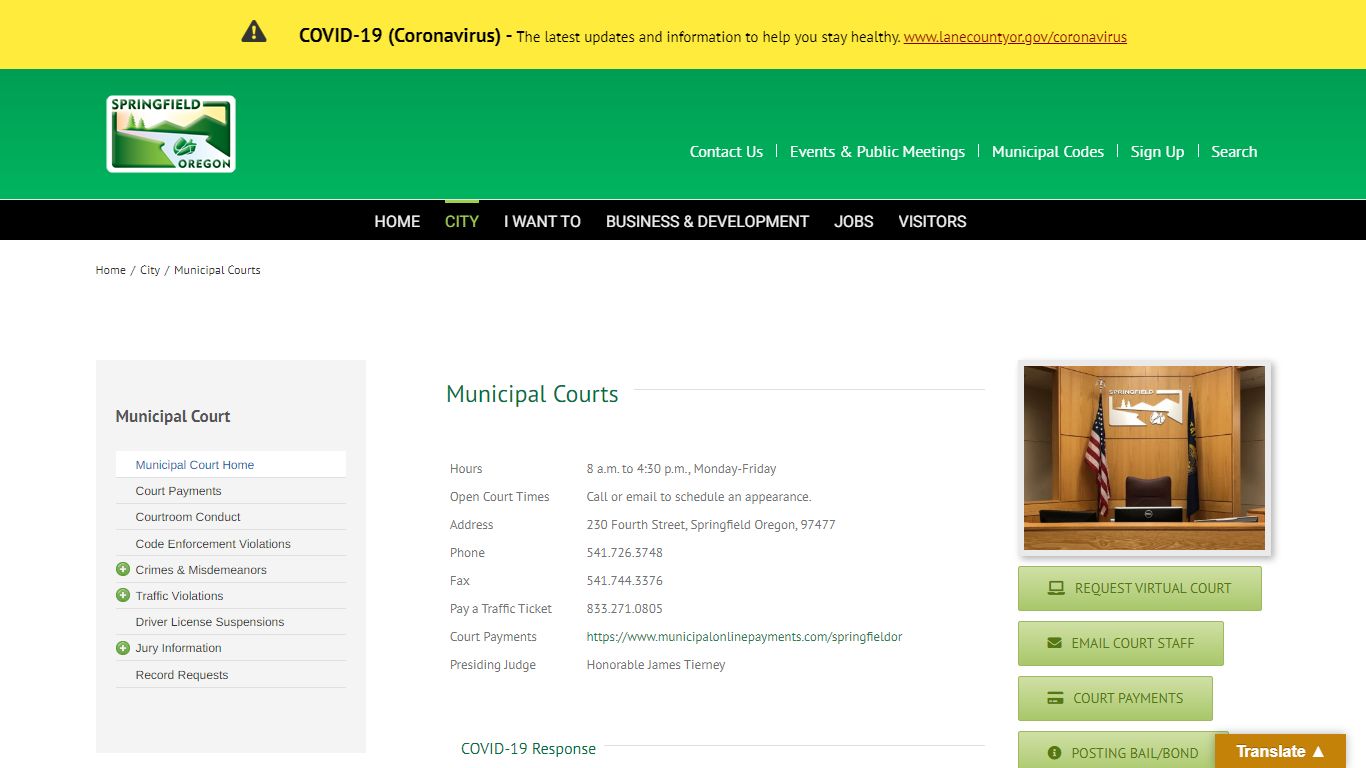This screenshot has width=1366, height=768.
Task: Open the VISITORS menu item
Action: (932, 221)
